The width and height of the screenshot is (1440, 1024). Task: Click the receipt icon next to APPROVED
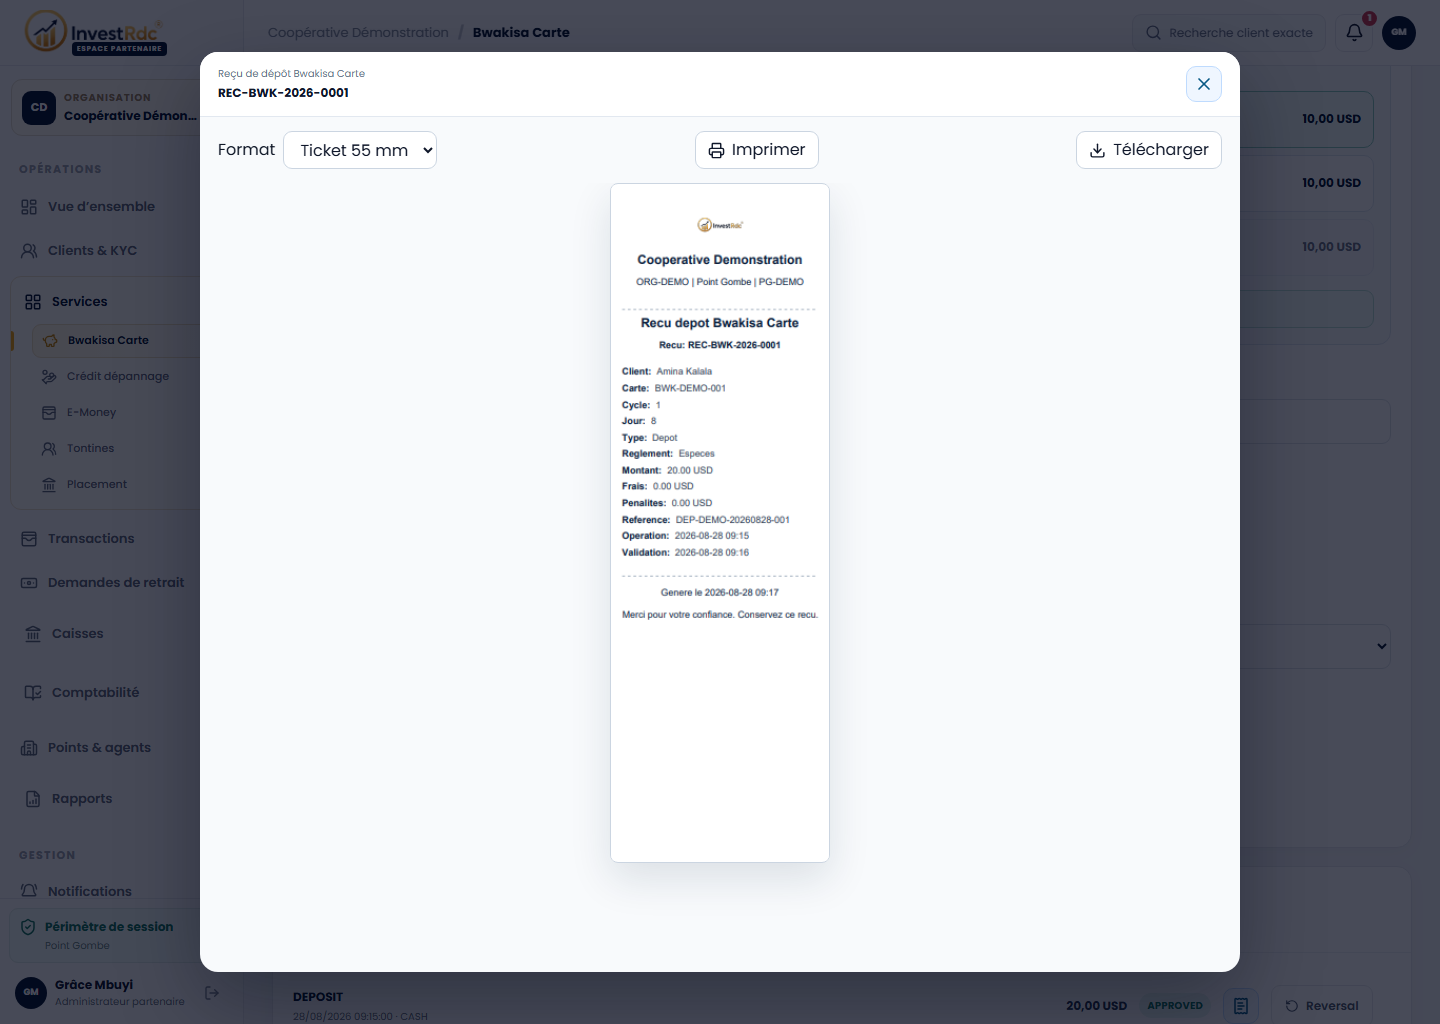[1241, 1006]
